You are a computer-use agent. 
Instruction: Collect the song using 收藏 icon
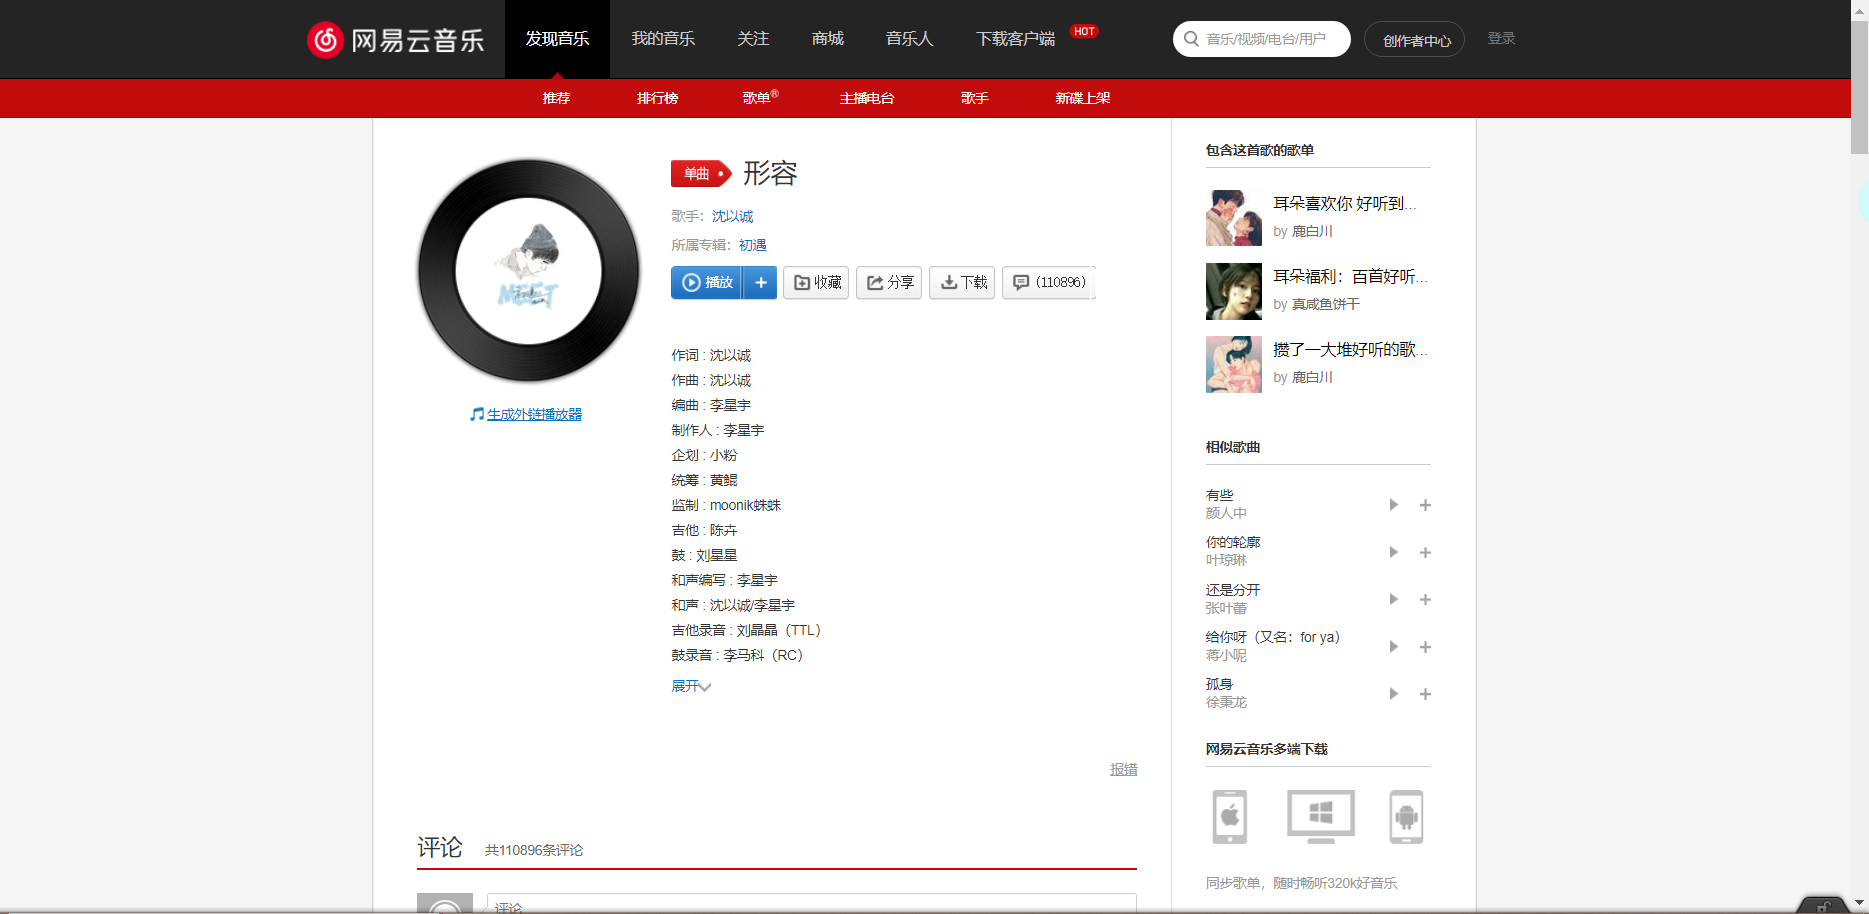pyautogui.click(x=815, y=282)
